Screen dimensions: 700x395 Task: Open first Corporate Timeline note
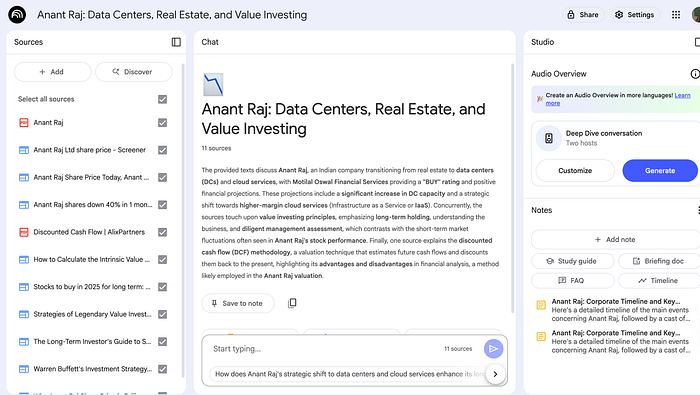point(616,310)
